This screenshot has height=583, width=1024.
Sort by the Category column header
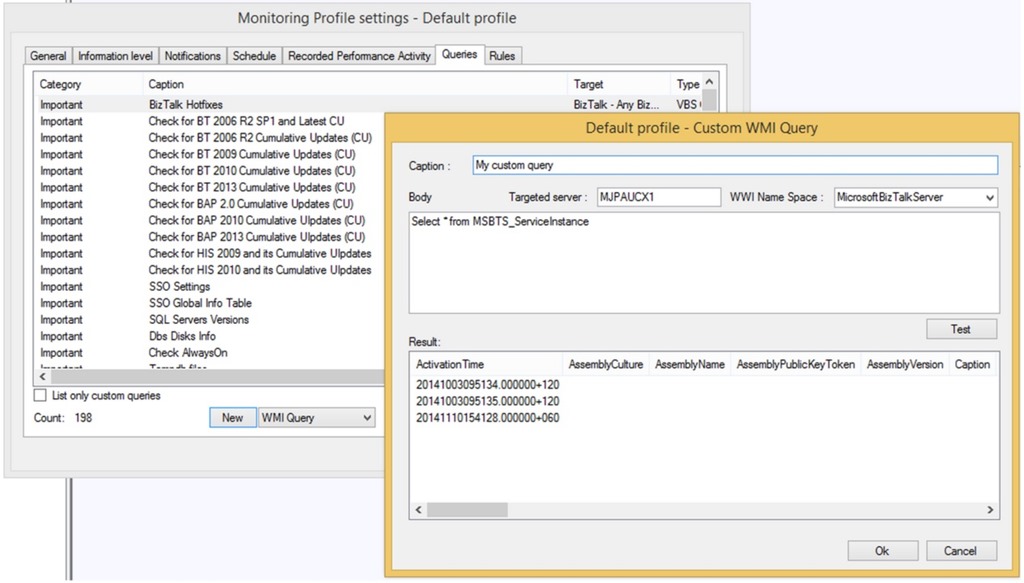point(89,84)
